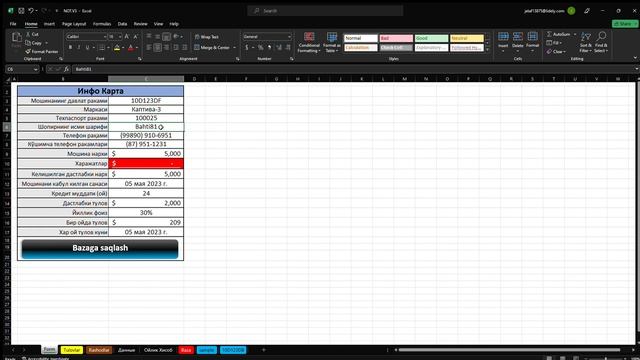Apply Comma Style icon

pos(269,48)
